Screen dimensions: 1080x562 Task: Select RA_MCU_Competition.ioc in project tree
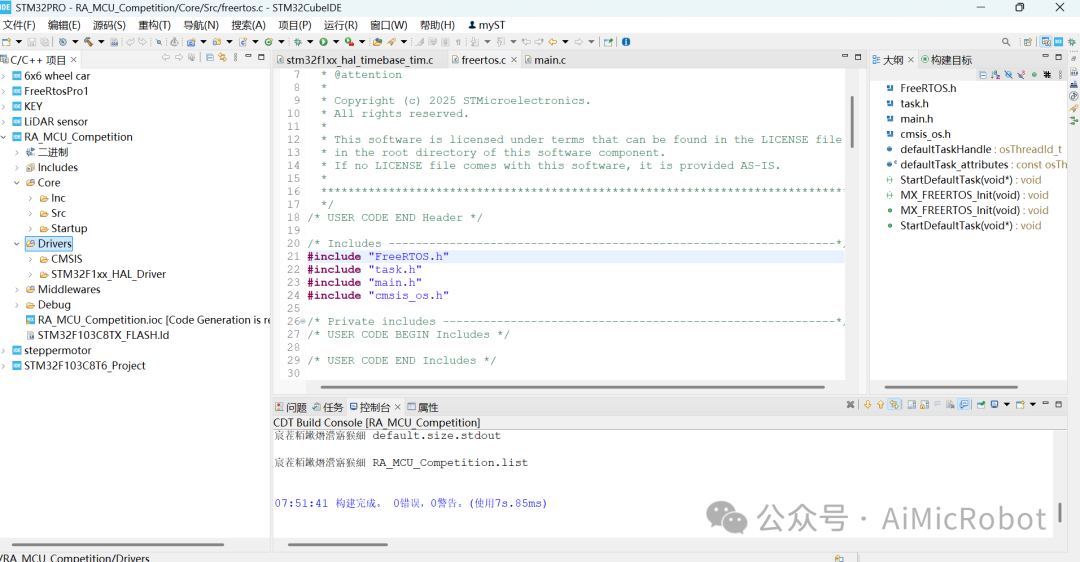[147, 320]
